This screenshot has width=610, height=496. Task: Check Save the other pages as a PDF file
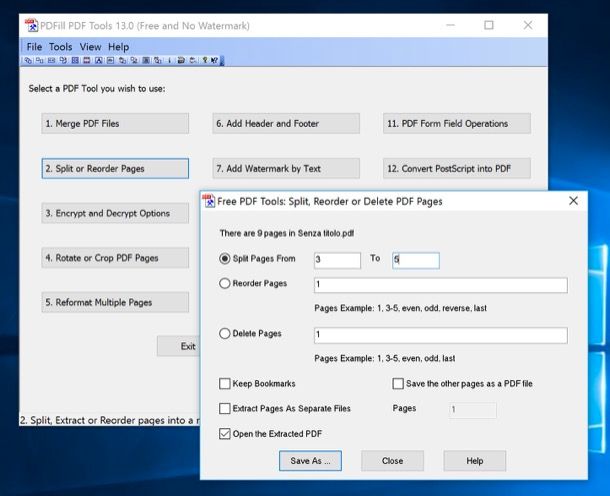click(399, 384)
